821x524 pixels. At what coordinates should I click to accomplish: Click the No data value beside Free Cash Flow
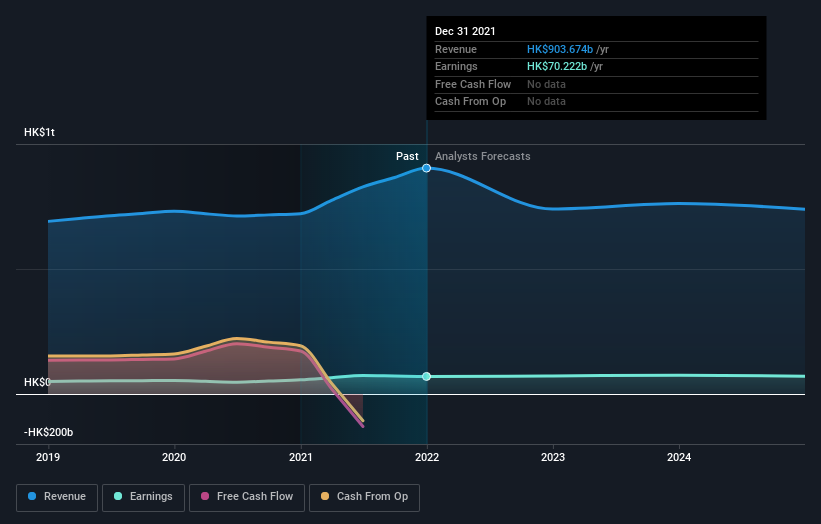tap(546, 84)
